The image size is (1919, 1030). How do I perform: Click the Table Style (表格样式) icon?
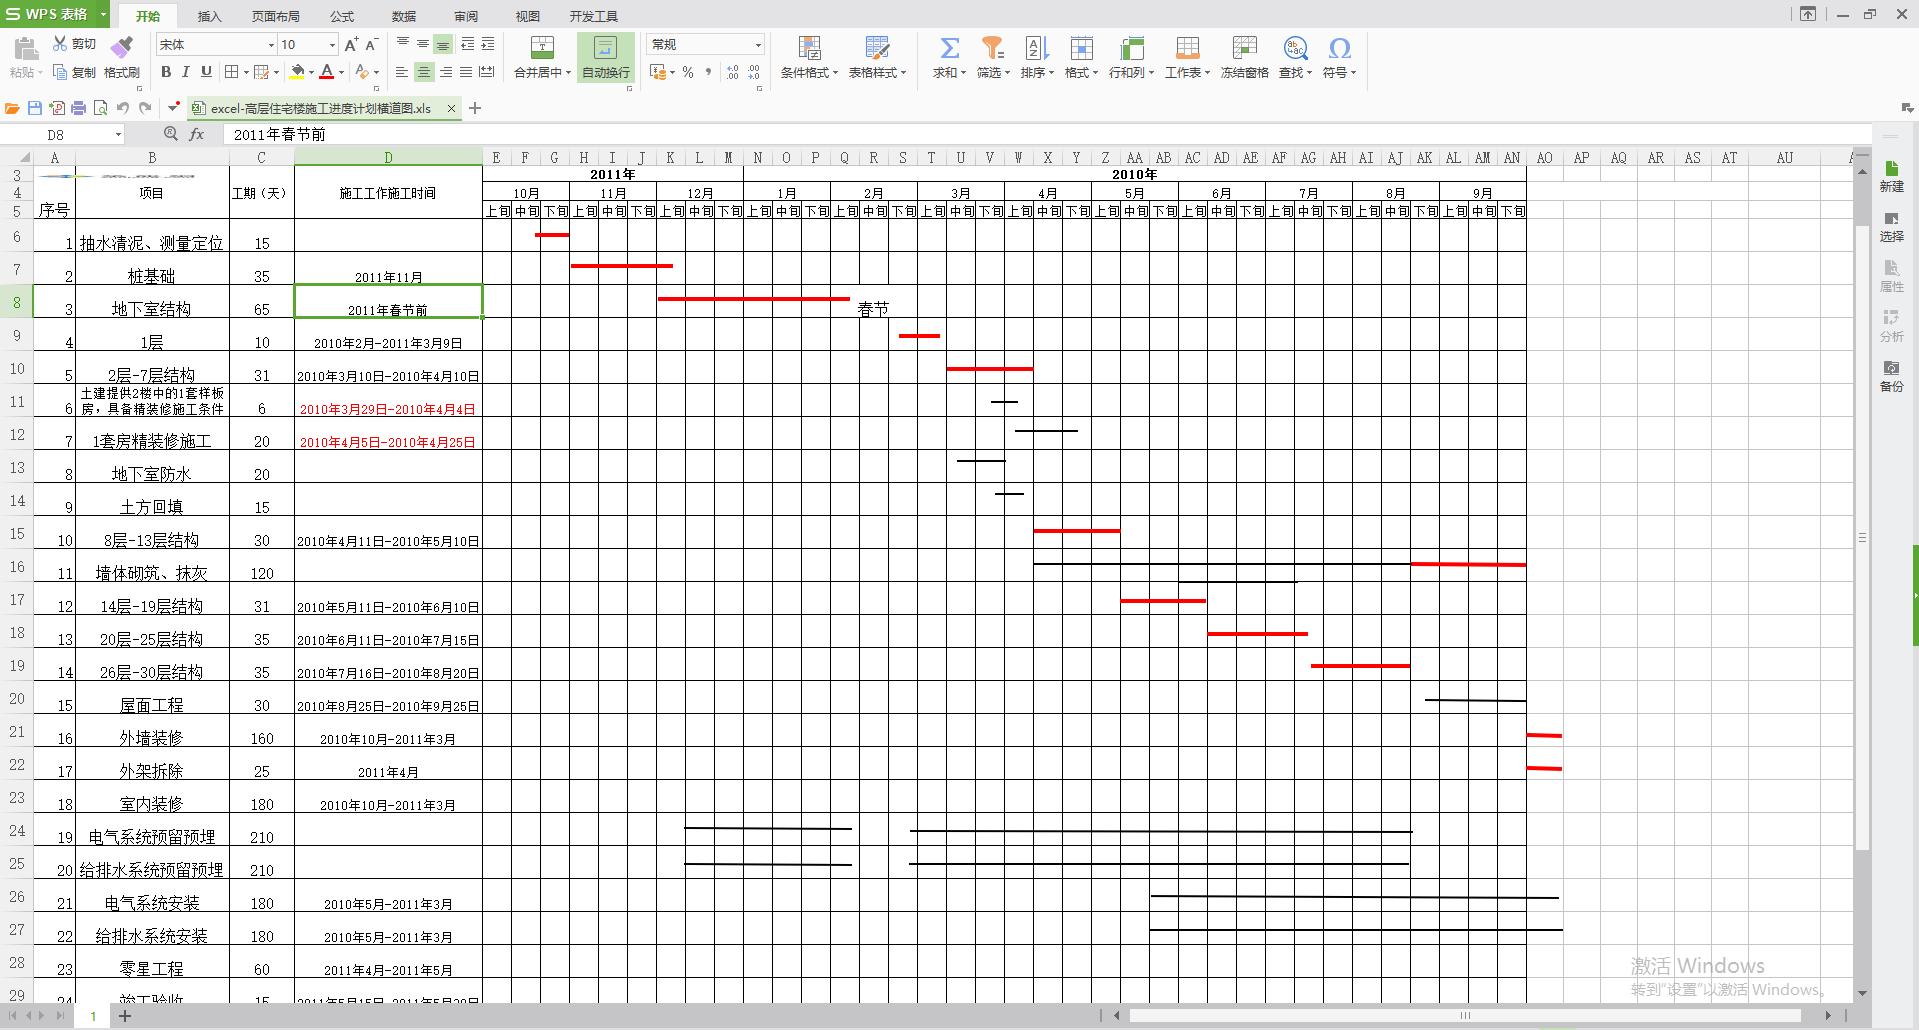click(x=877, y=48)
